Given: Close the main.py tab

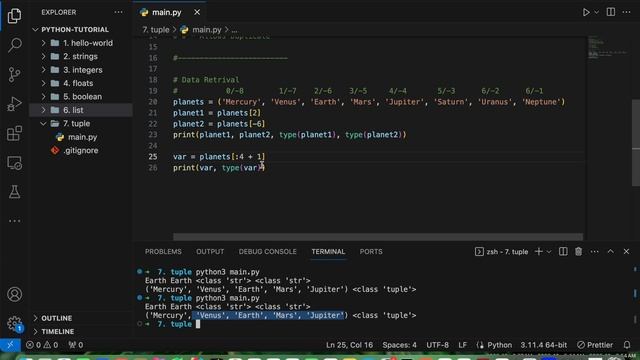Looking at the screenshot, I should [197, 12].
